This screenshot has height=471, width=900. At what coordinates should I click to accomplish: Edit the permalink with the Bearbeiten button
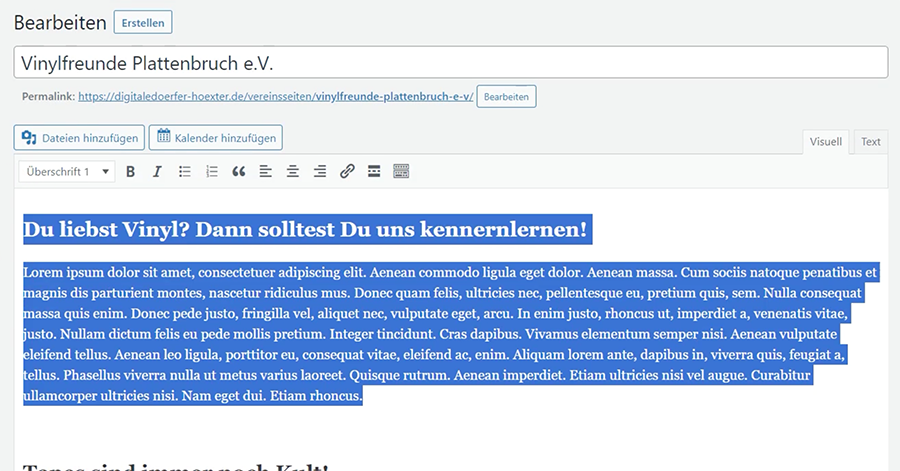(x=507, y=97)
